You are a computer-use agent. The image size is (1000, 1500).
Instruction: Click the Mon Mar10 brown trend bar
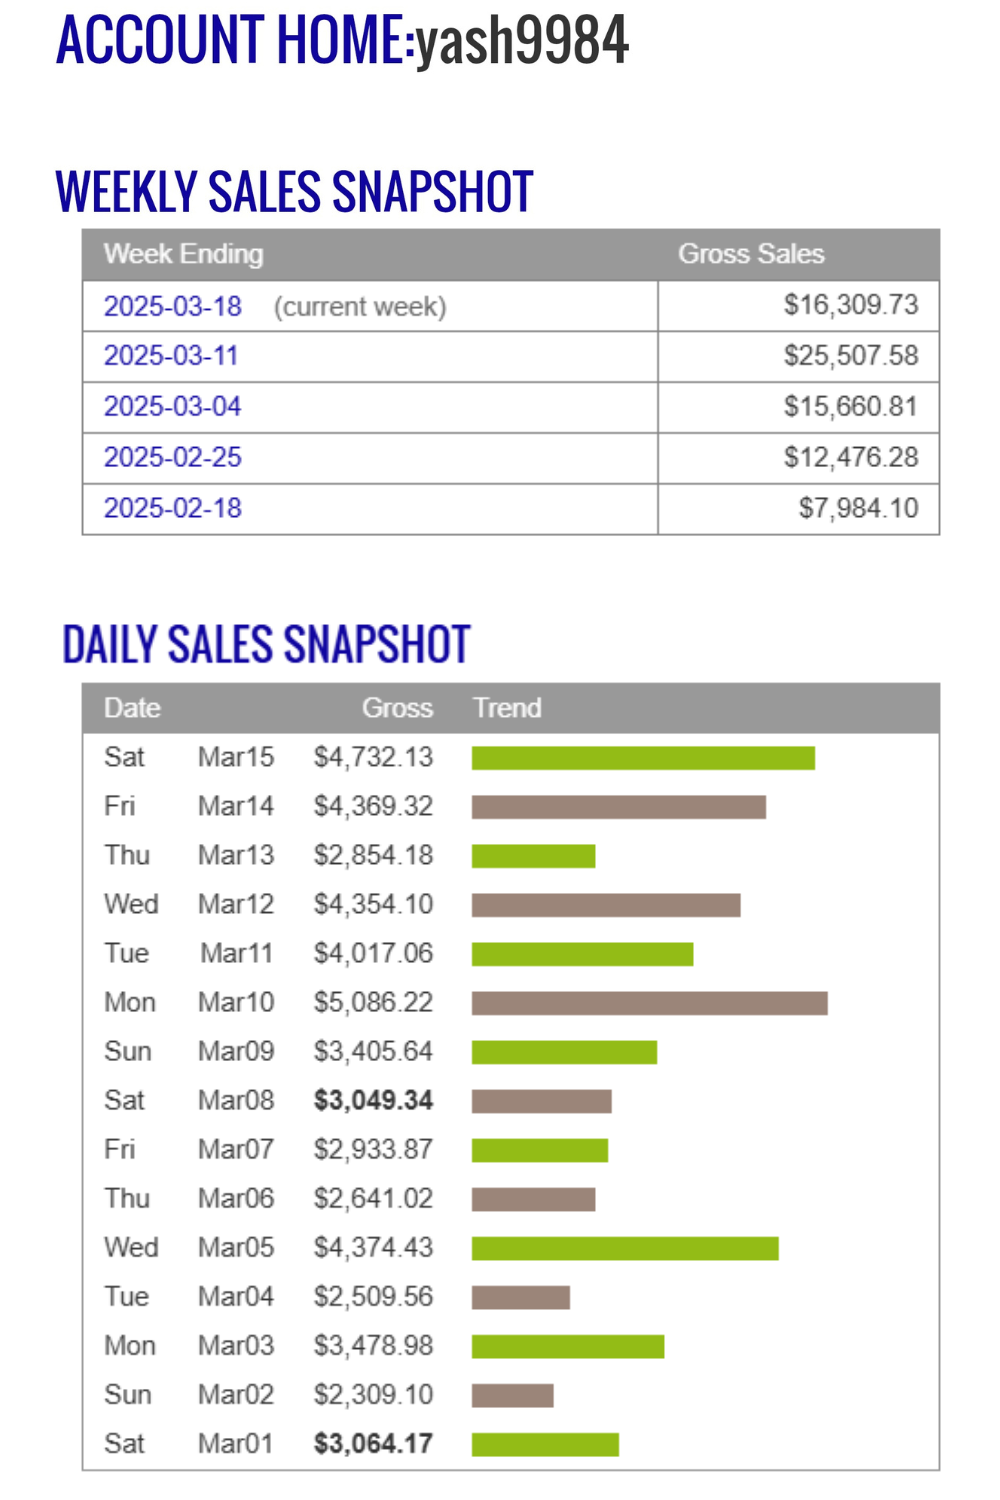tap(649, 1003)
